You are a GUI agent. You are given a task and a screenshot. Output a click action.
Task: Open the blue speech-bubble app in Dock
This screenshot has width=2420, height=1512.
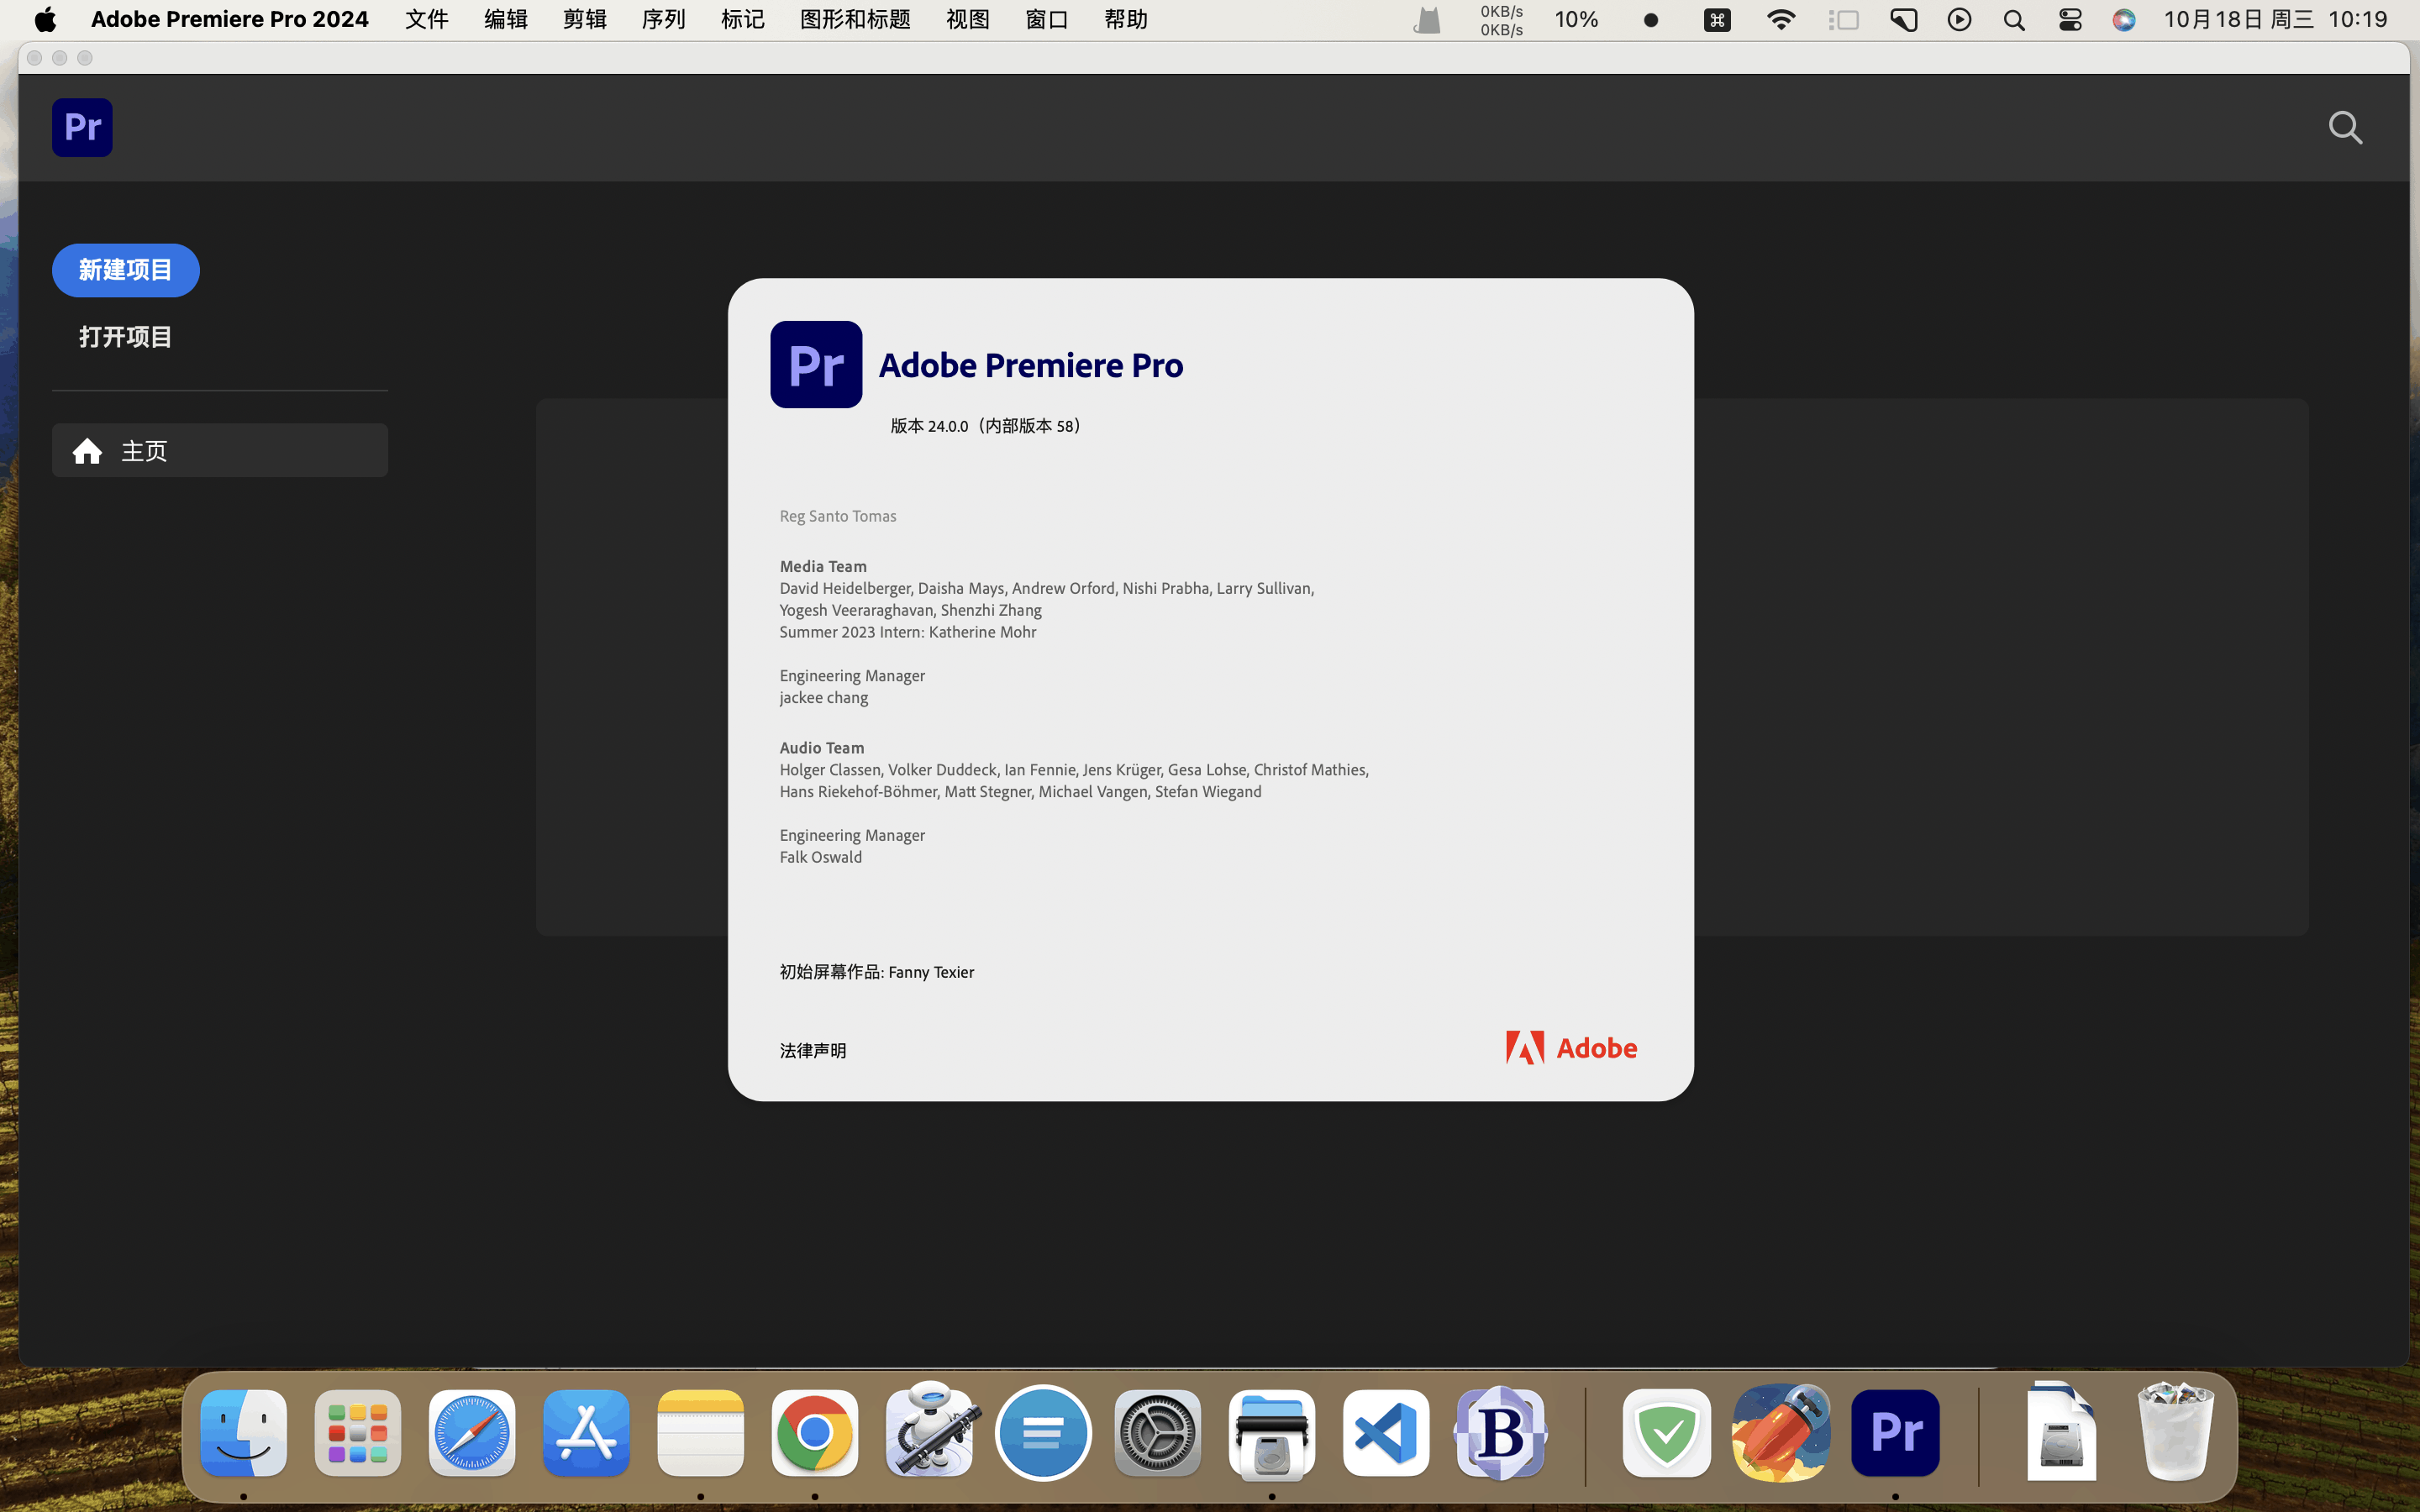pos(1043,1433)
